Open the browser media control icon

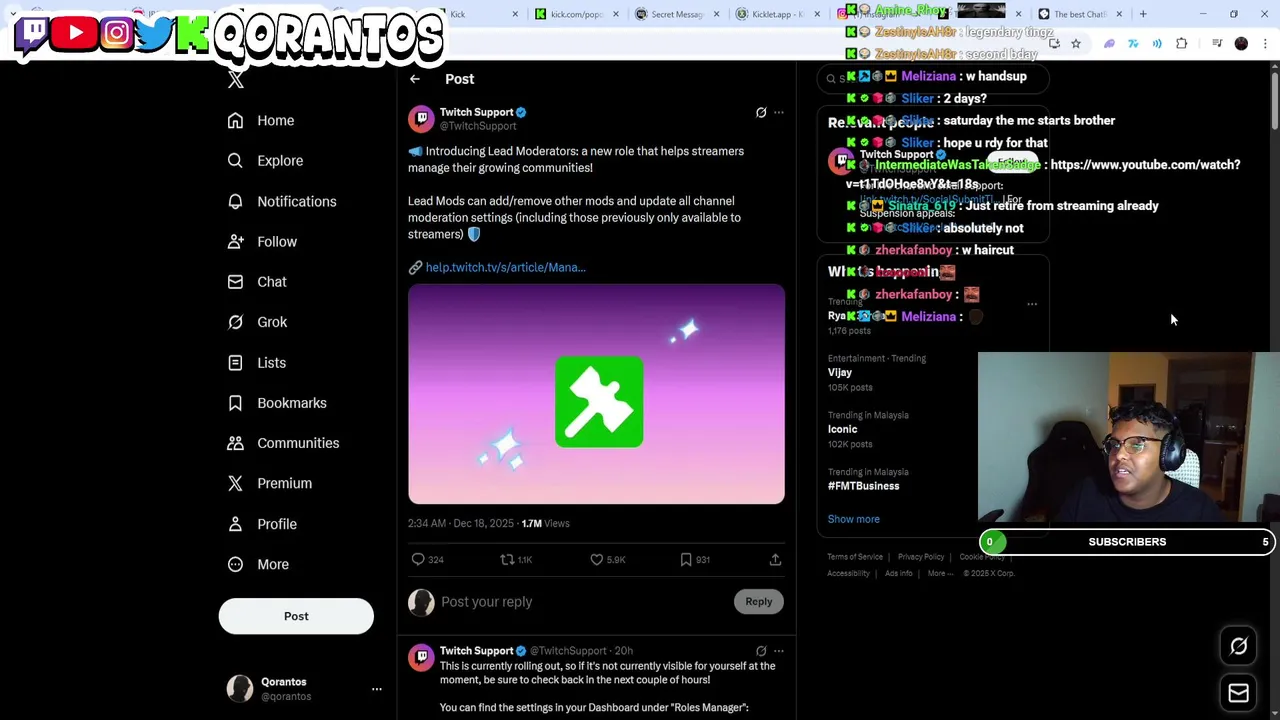(x=1217, y=44)
